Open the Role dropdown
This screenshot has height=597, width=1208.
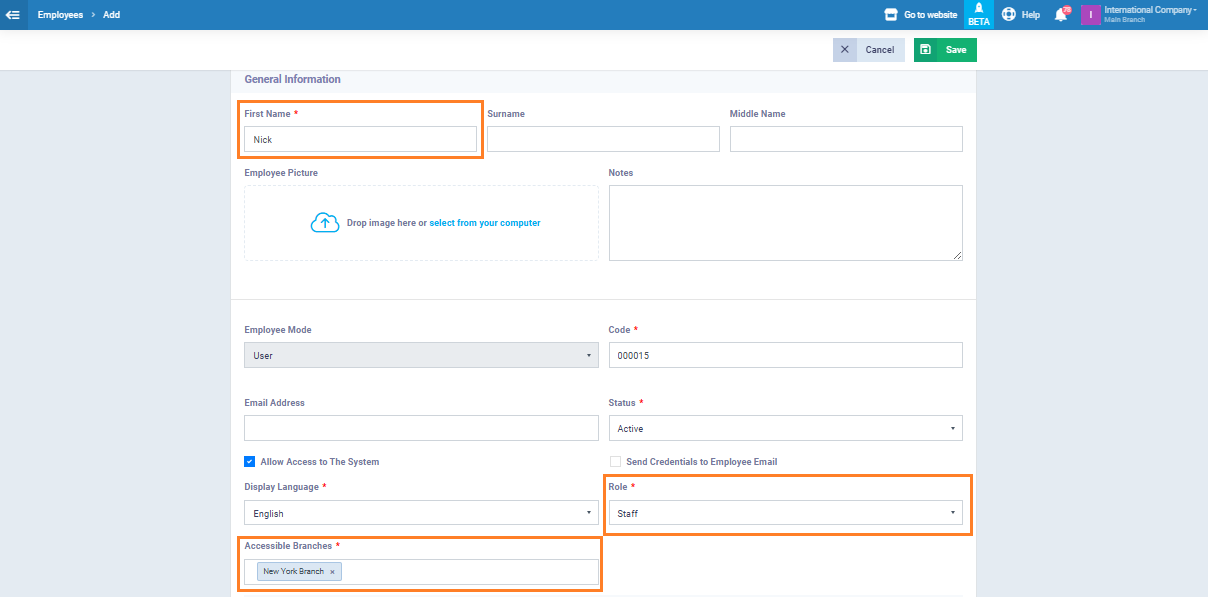click(x=785, y=514)
